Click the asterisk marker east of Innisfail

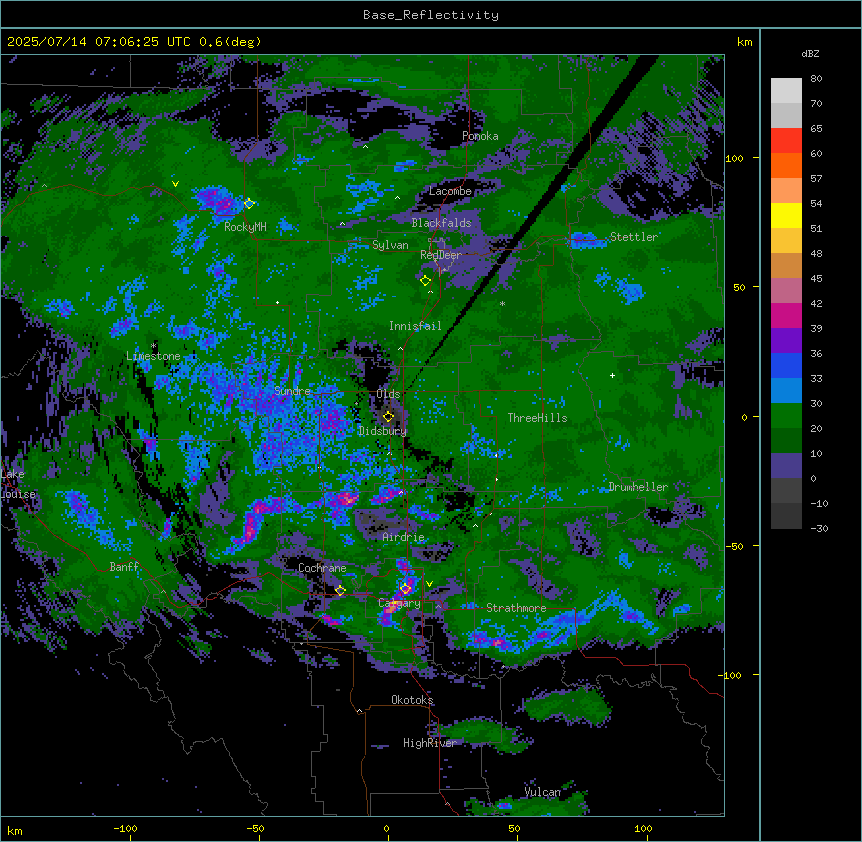[502, 303]
